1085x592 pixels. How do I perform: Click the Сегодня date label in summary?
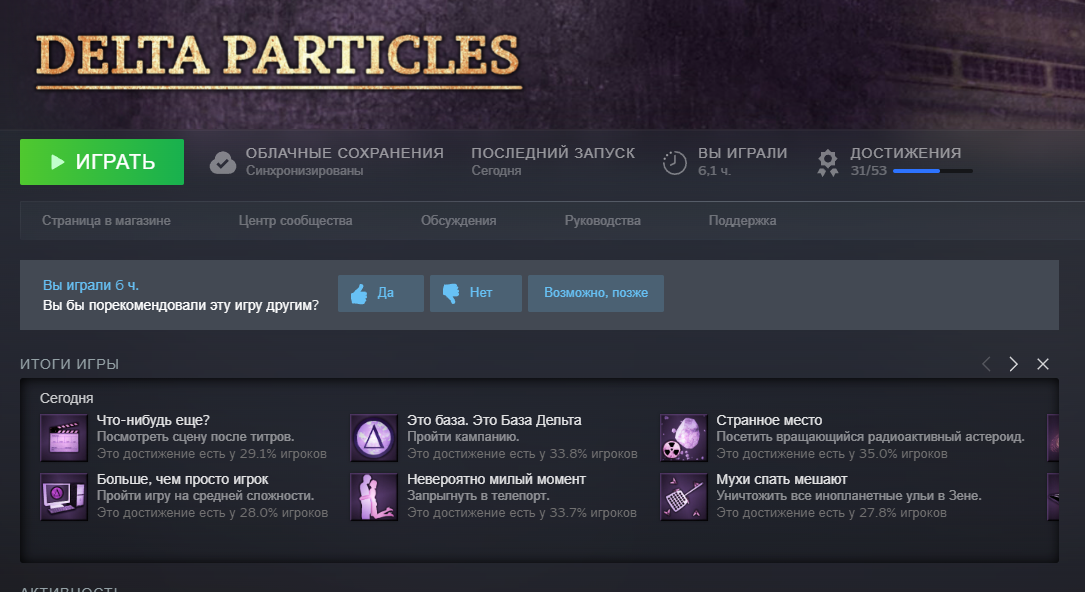(66, 398)
